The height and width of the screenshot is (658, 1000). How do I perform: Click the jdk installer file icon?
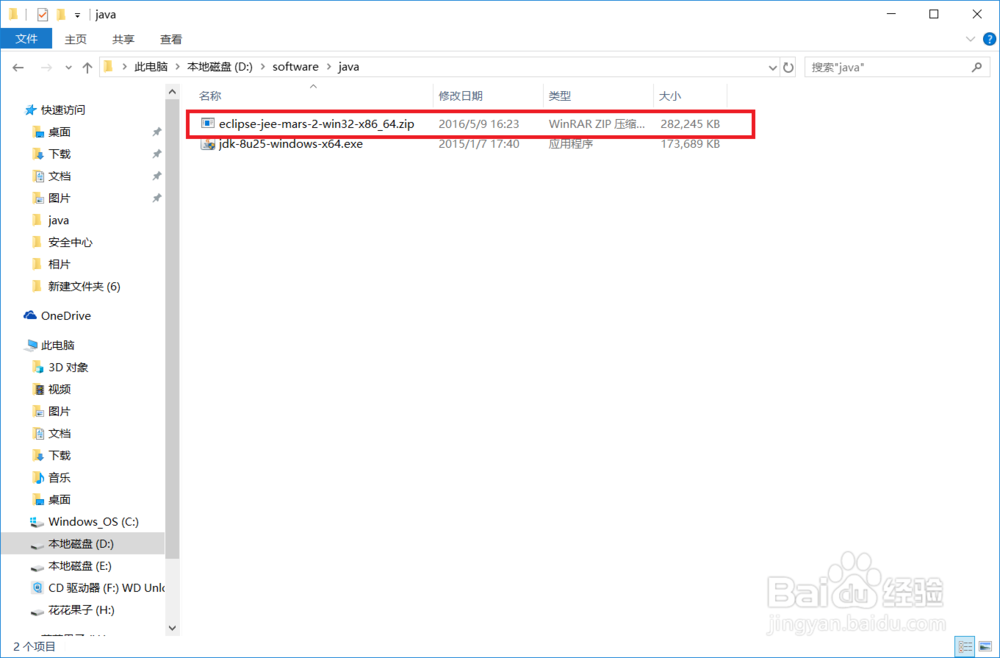coord(207,144)
